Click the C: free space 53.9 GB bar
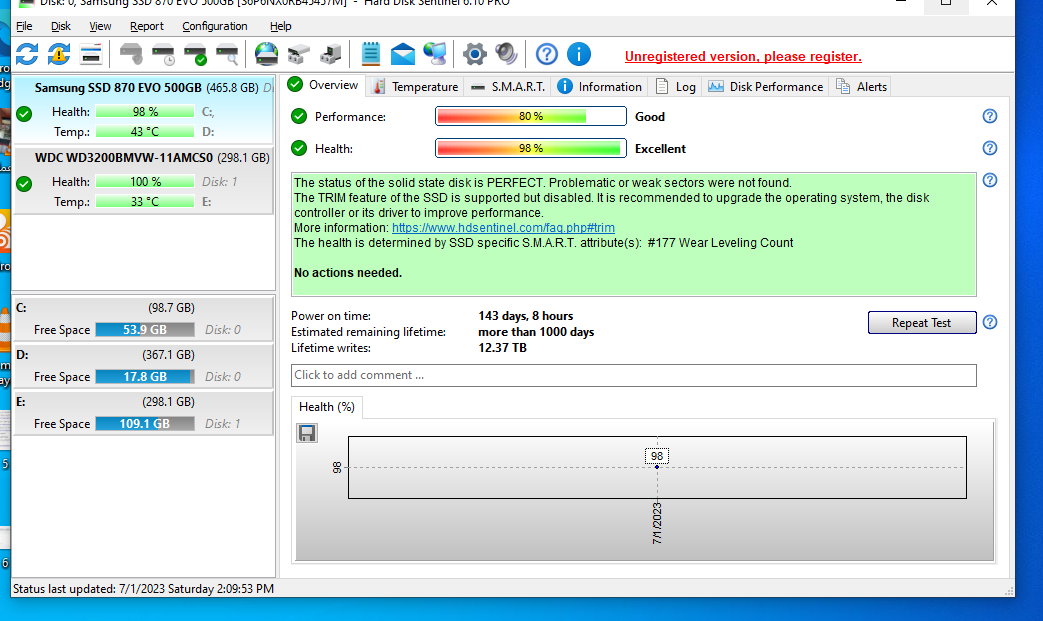1043x621 pixels. click(x=144, y=330)
